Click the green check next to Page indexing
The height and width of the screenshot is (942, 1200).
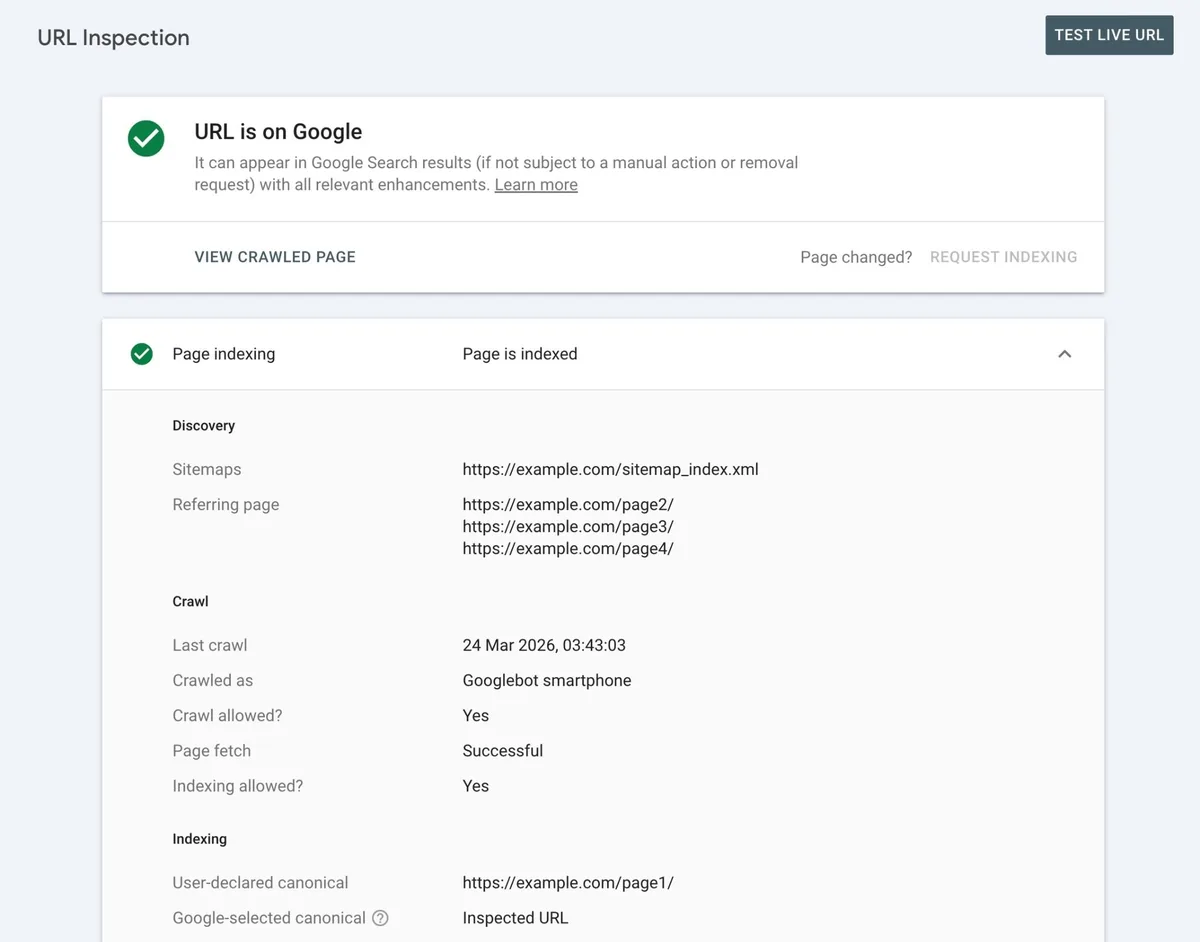coord(142,354)
